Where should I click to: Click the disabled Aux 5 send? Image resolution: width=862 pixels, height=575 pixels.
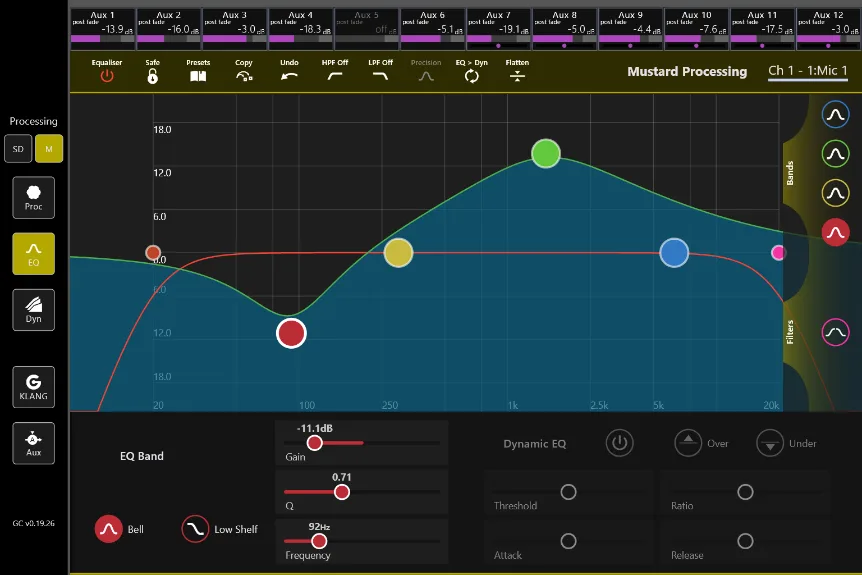[x=367, y=29]
